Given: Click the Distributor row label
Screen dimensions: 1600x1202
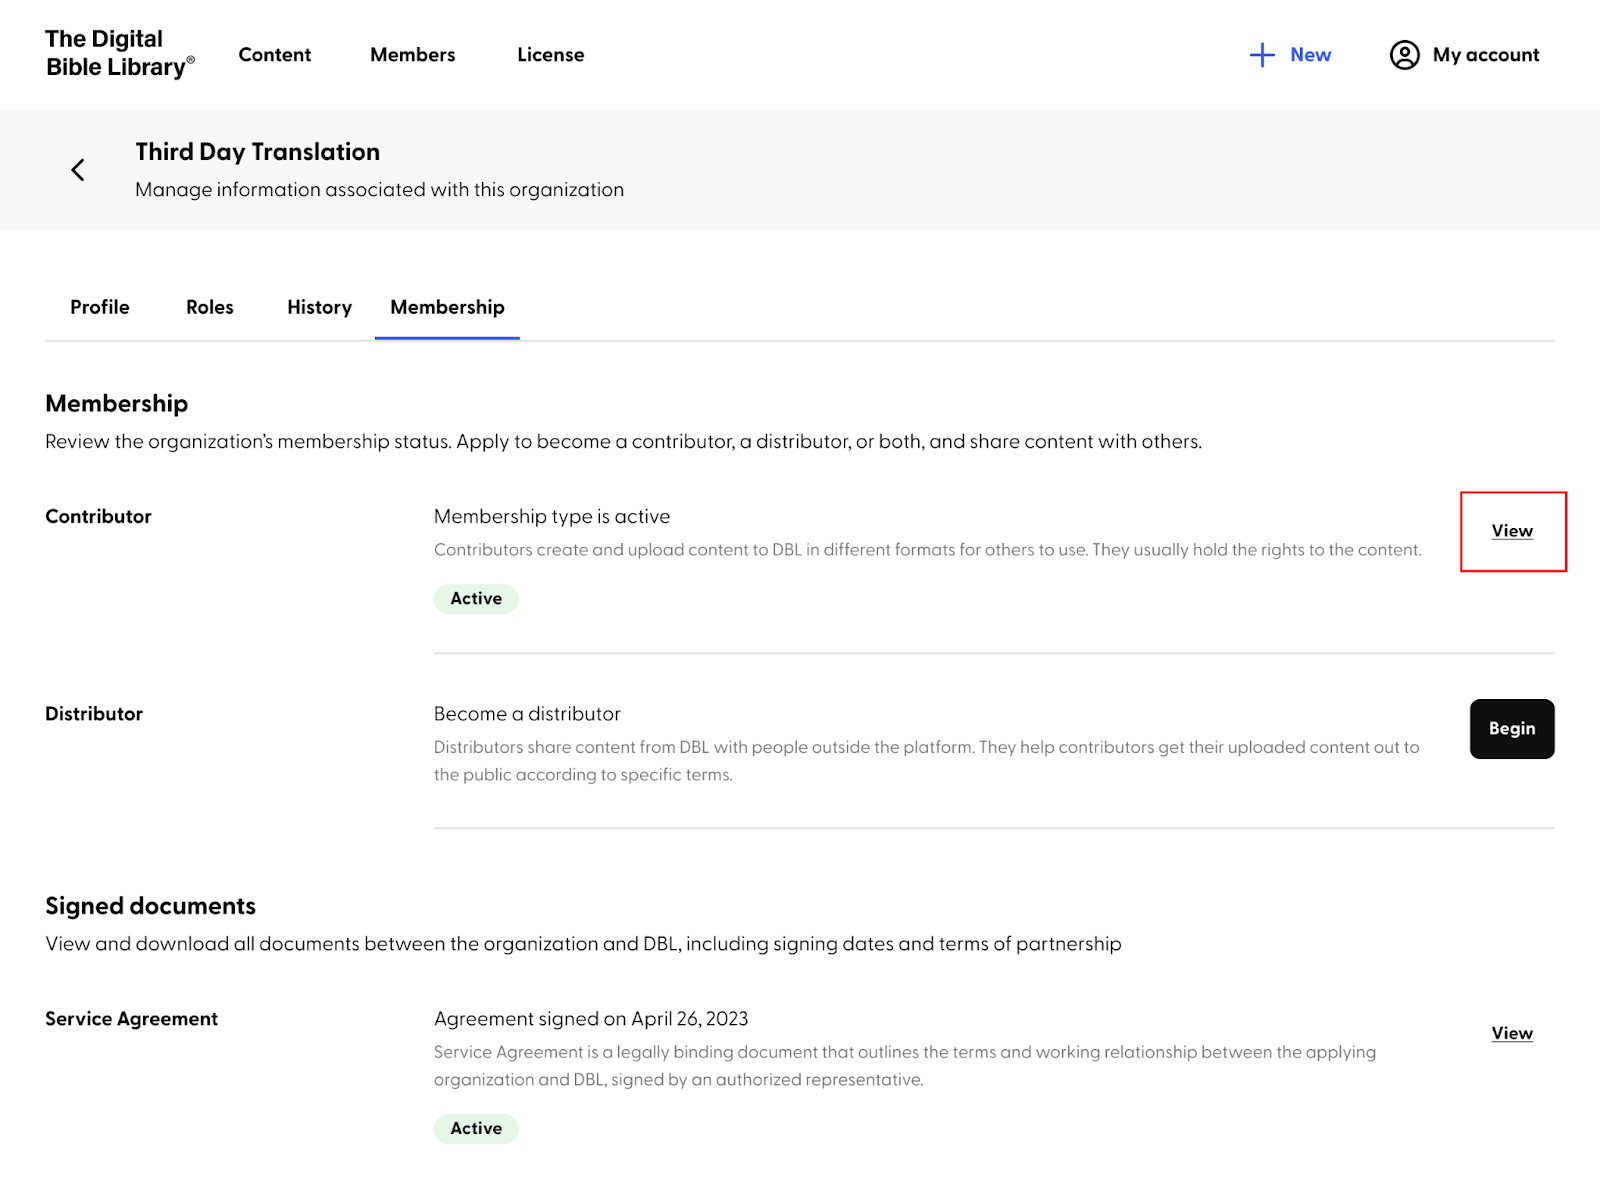Looking at the screenshot, I should click(x=94, y=714).
